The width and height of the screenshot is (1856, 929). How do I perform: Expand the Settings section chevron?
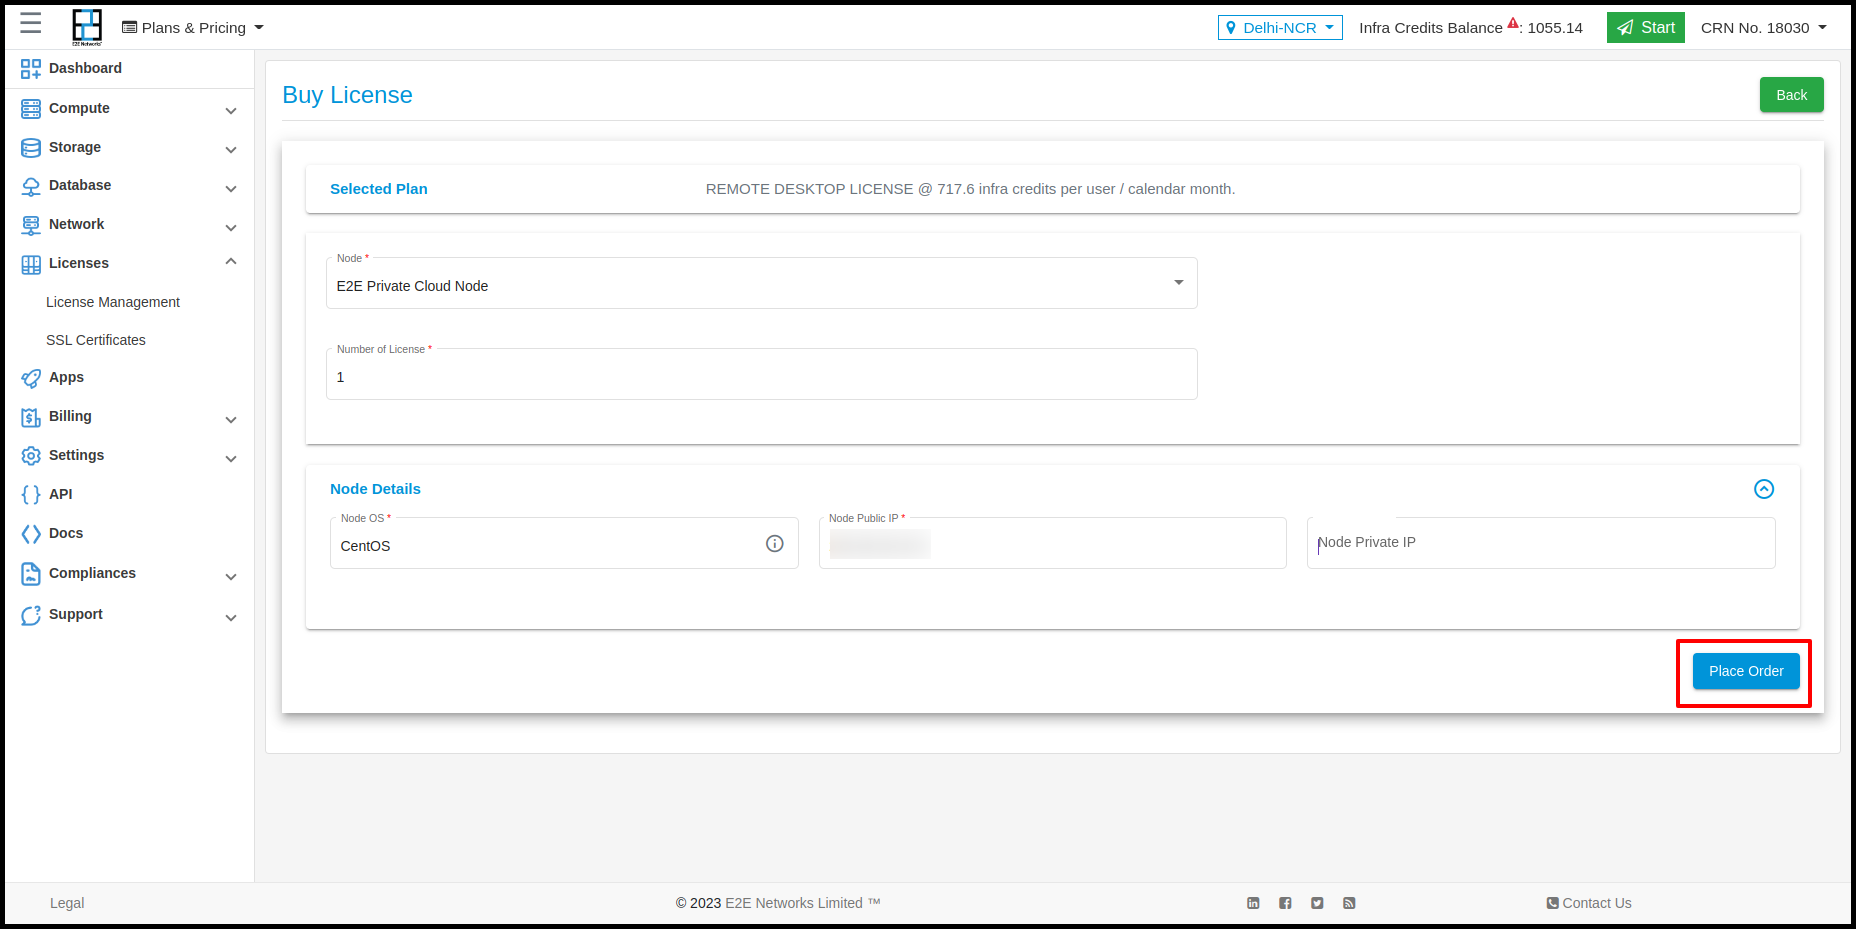pos(231,459)
